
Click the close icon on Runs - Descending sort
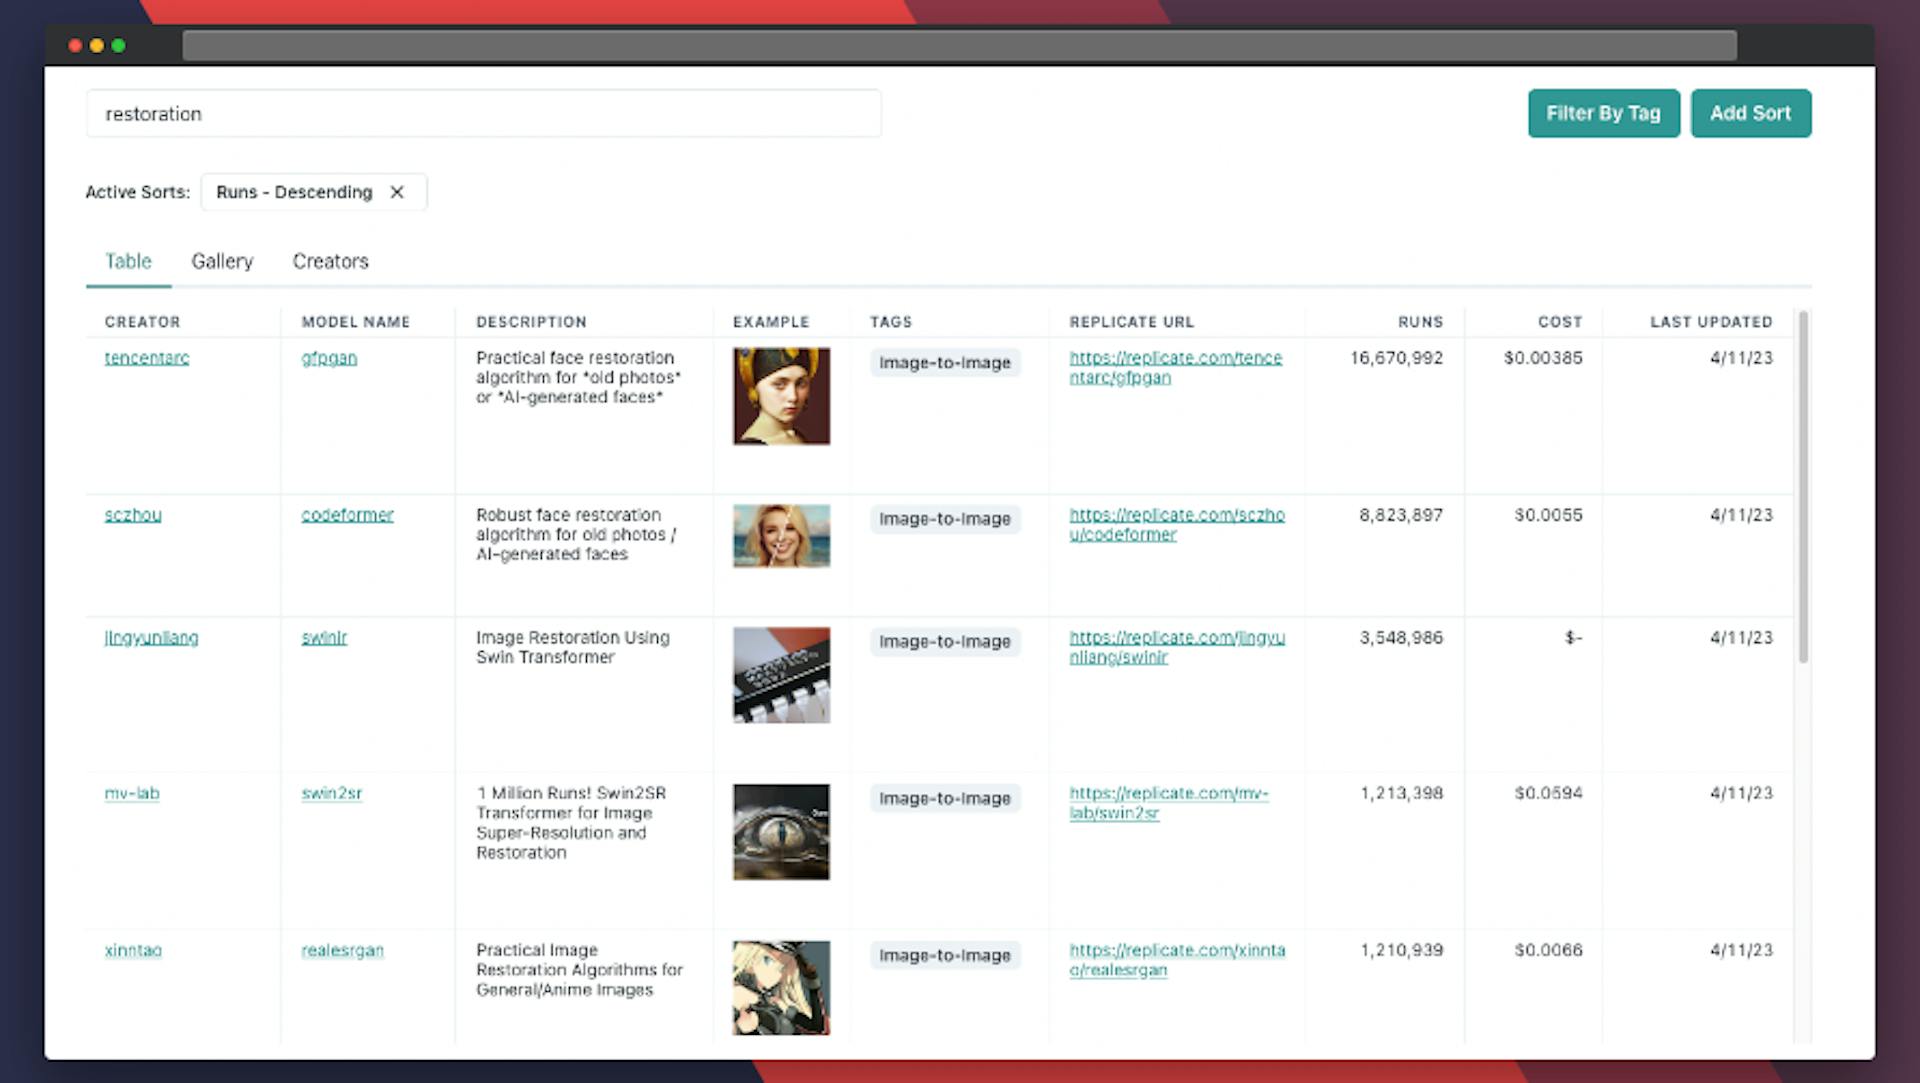[398, 191]
